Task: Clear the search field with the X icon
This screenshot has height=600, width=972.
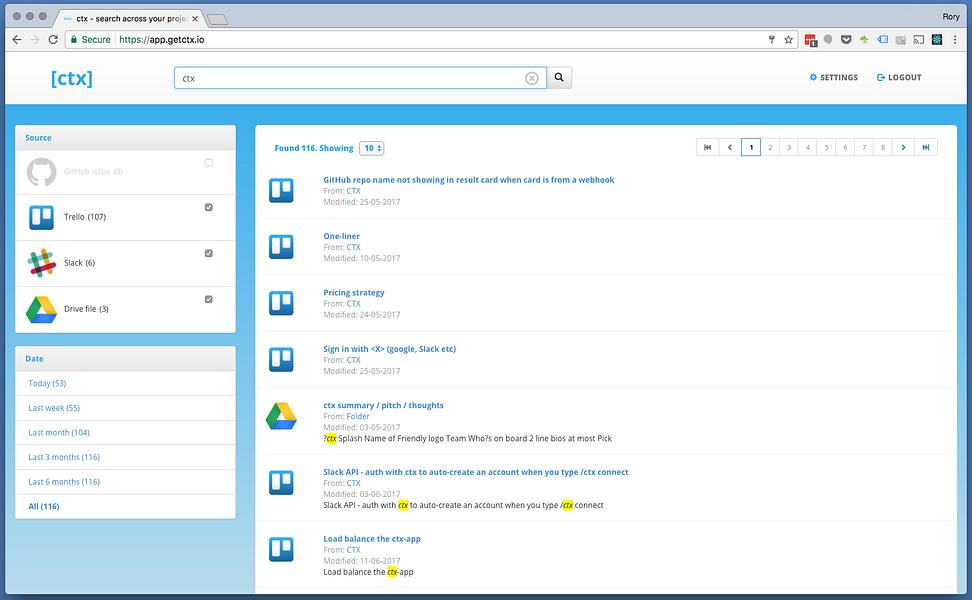Action: (531, 78)
